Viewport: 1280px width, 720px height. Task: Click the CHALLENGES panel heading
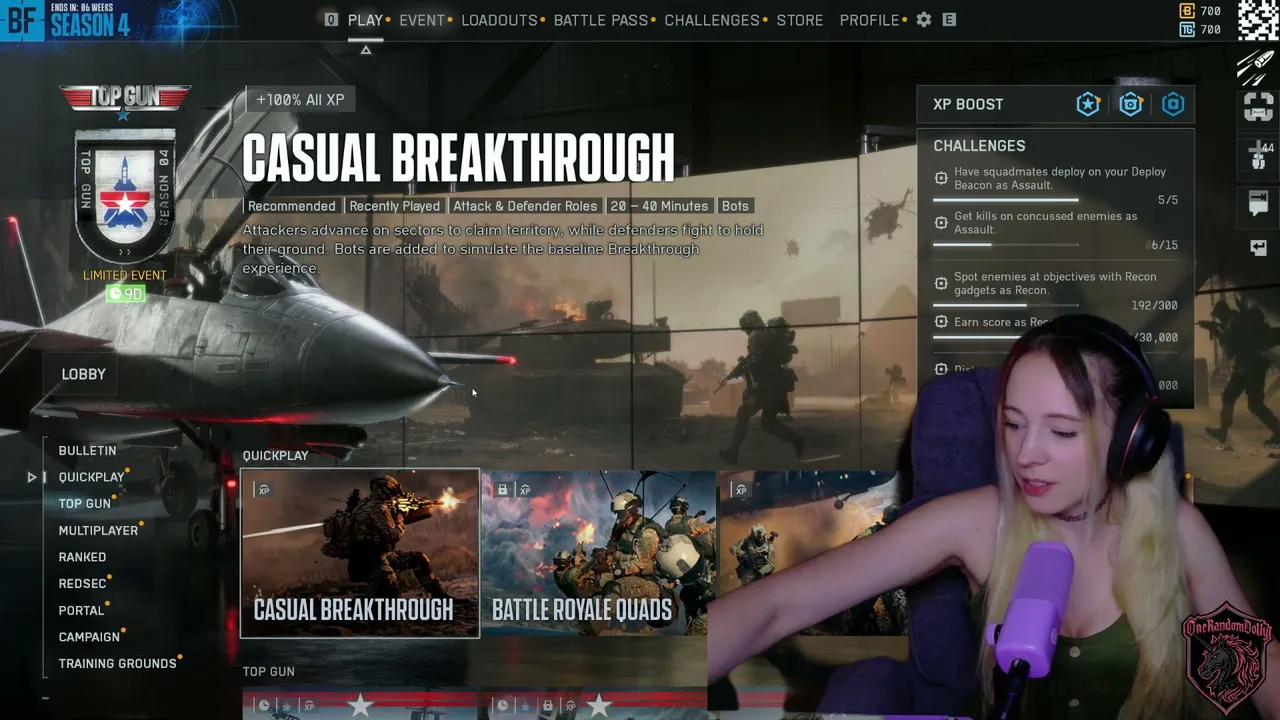pyautogui.click(x=979, y=146)
